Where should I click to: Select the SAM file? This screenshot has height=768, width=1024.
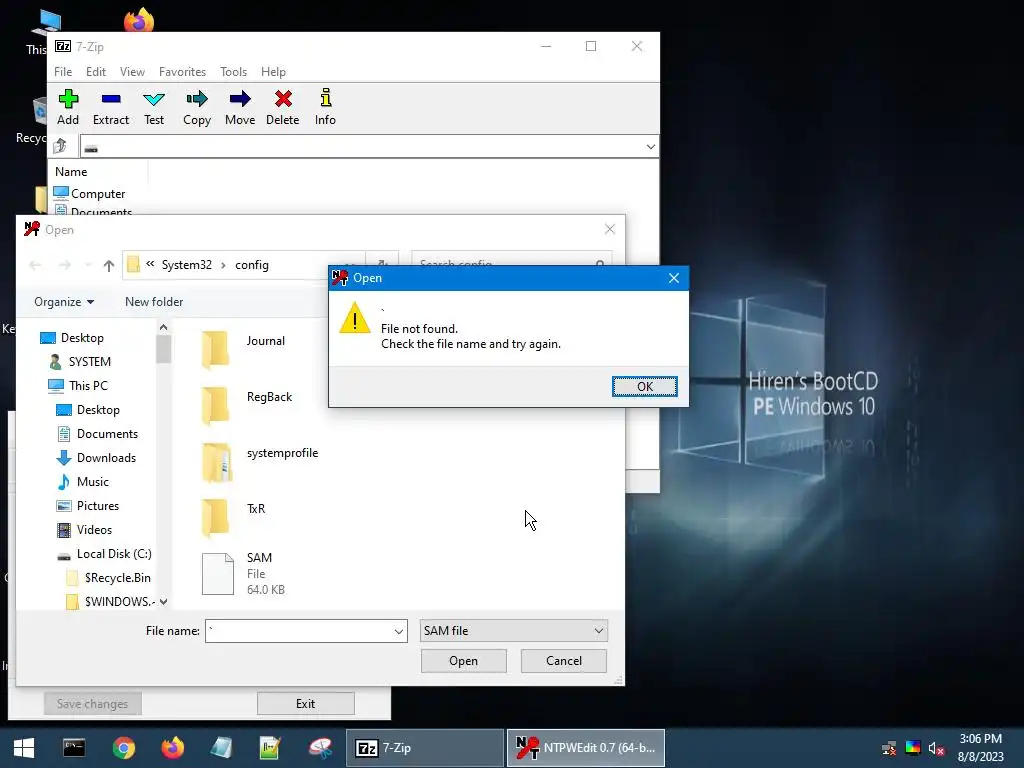(x=244, y=573)
